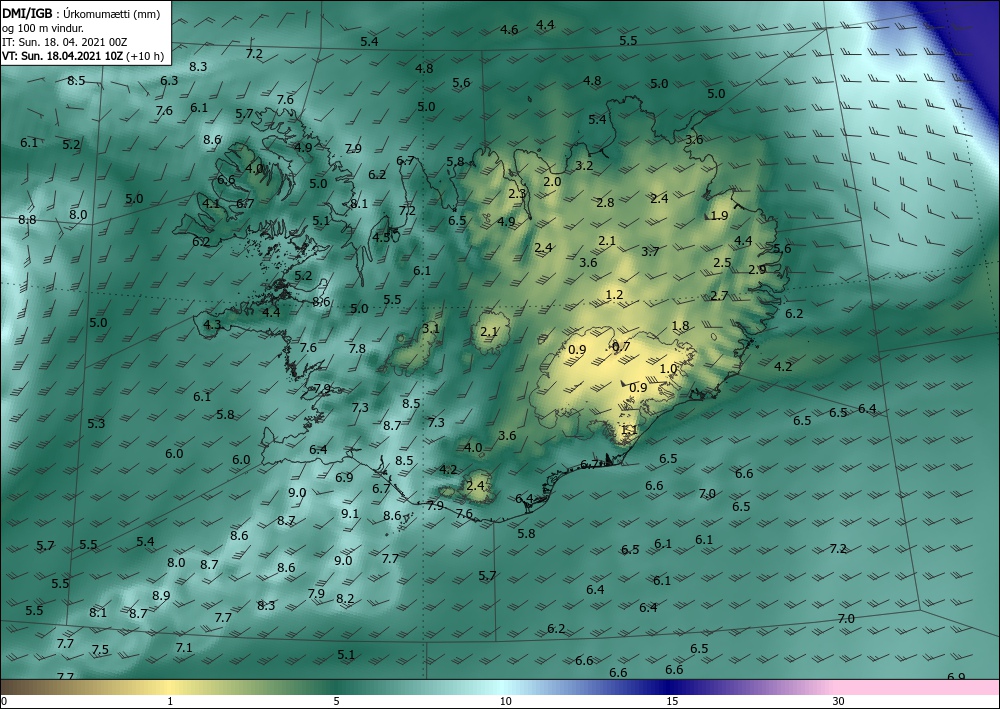Image resolution: width=1000 pixels, height=709 pixels.
Task: Click the 7.8 precipitation value
Action: tap(357, 348)
